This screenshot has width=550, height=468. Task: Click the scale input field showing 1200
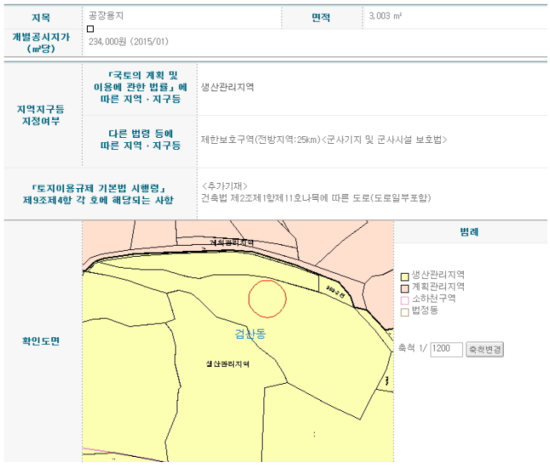[x=446, y=349]
